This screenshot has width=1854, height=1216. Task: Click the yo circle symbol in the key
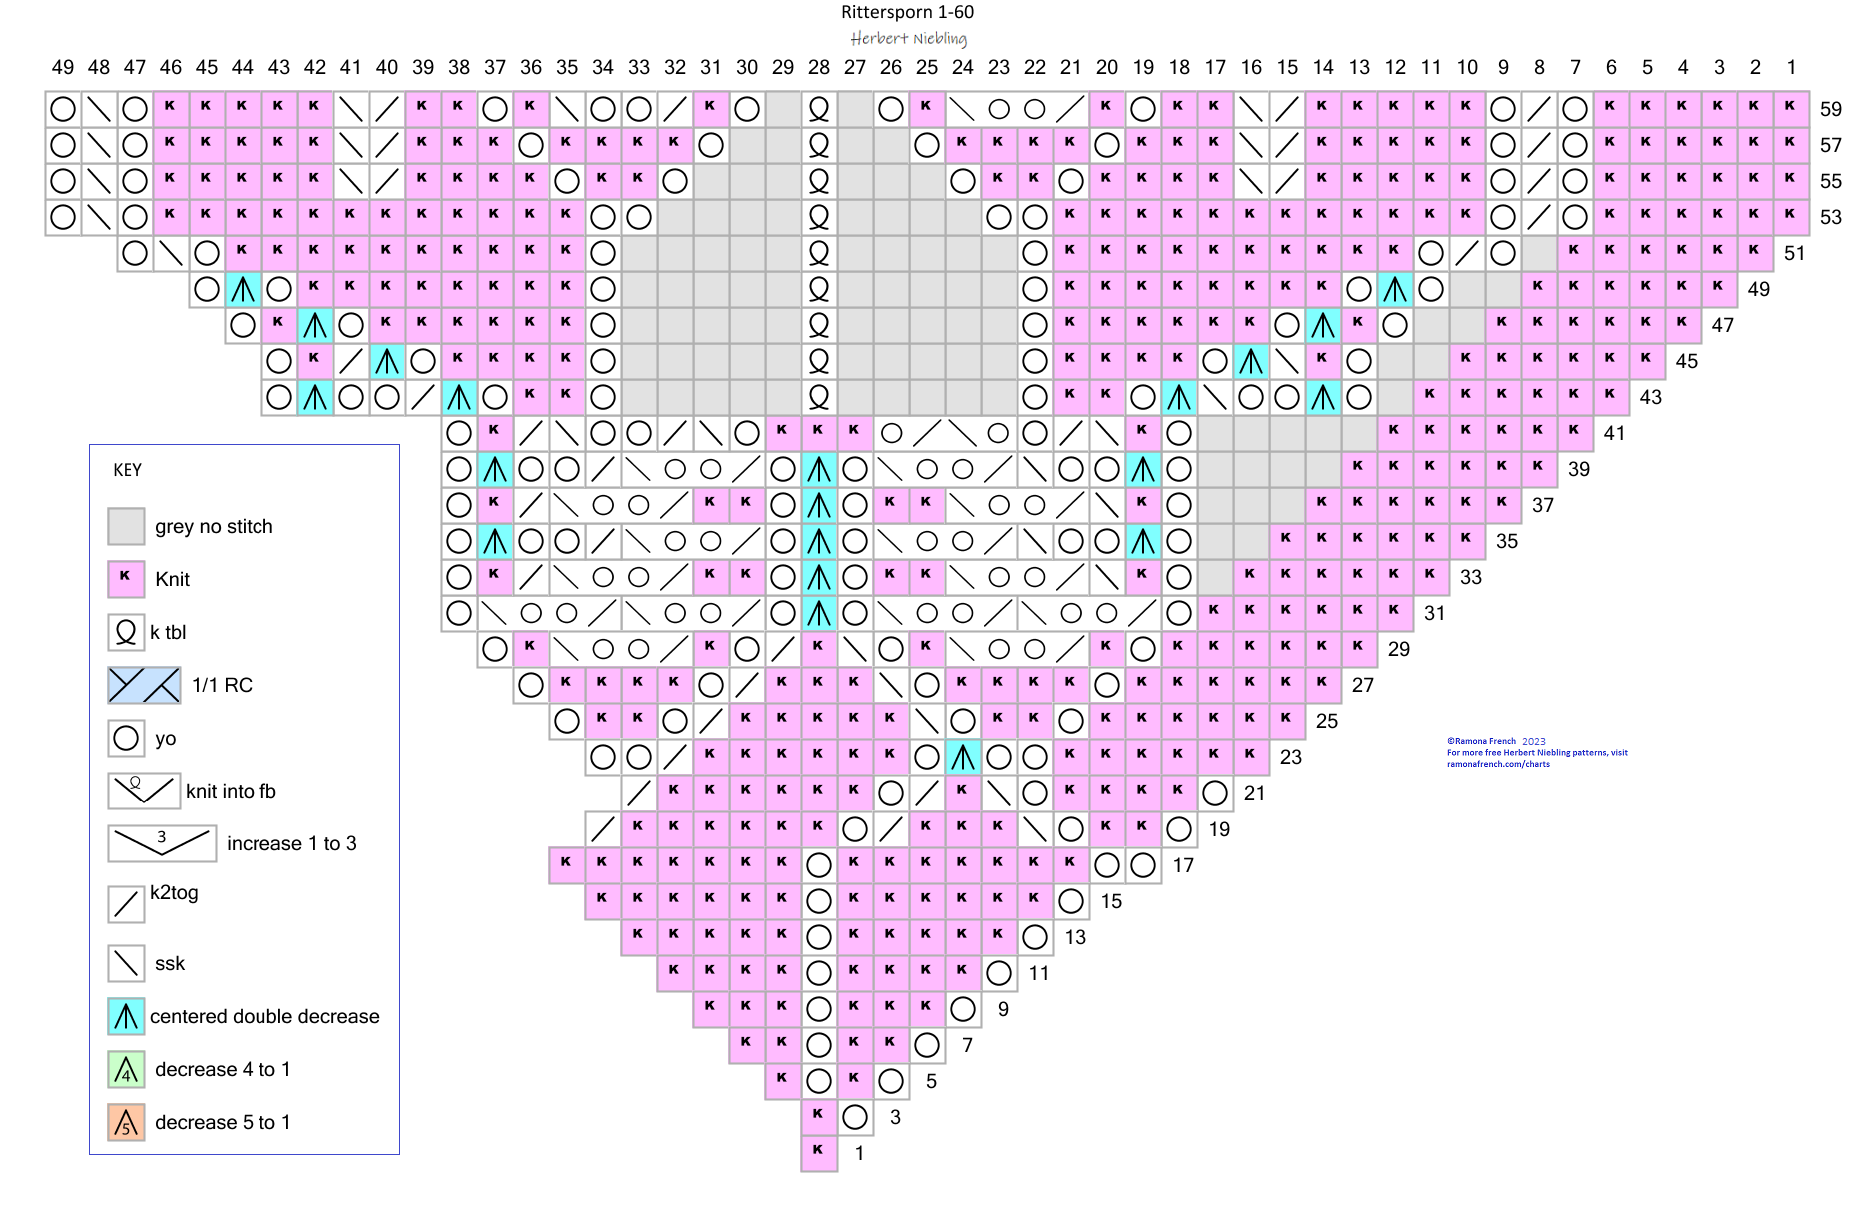(x=126, y=738)
